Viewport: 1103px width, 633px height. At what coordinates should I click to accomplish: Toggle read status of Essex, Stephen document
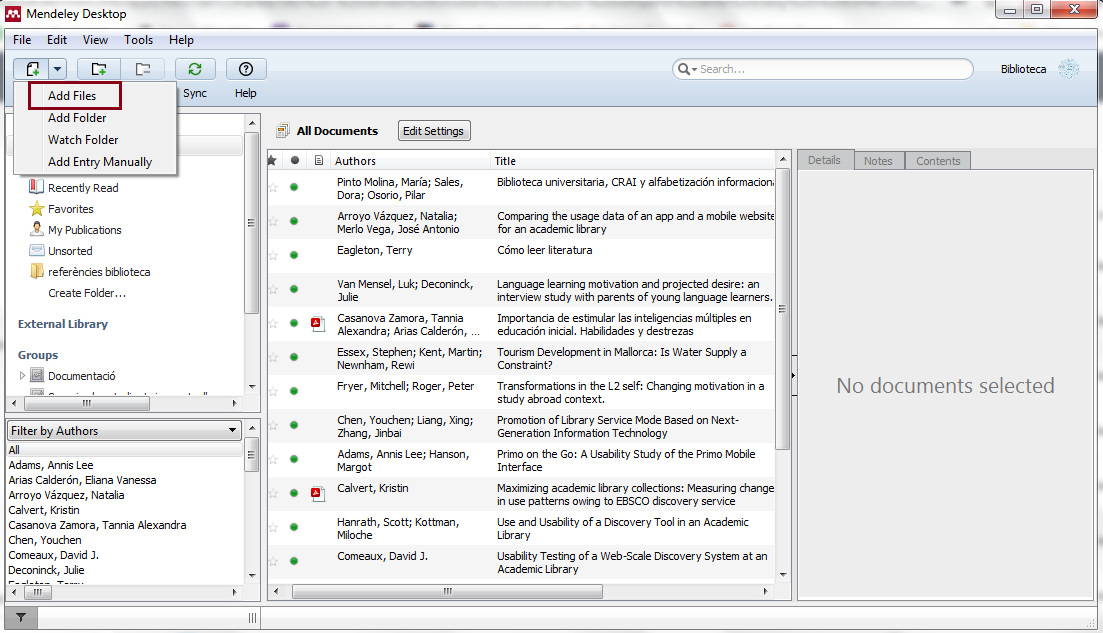pos(294,357)
